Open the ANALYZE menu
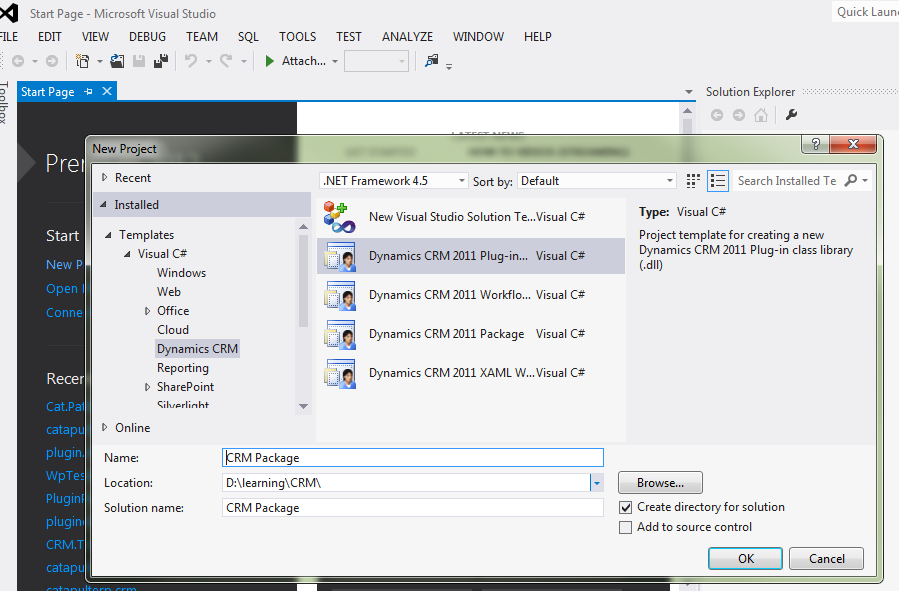Image resolution: width=899 pixels, height=591 pixels. (x=408, y=37)
